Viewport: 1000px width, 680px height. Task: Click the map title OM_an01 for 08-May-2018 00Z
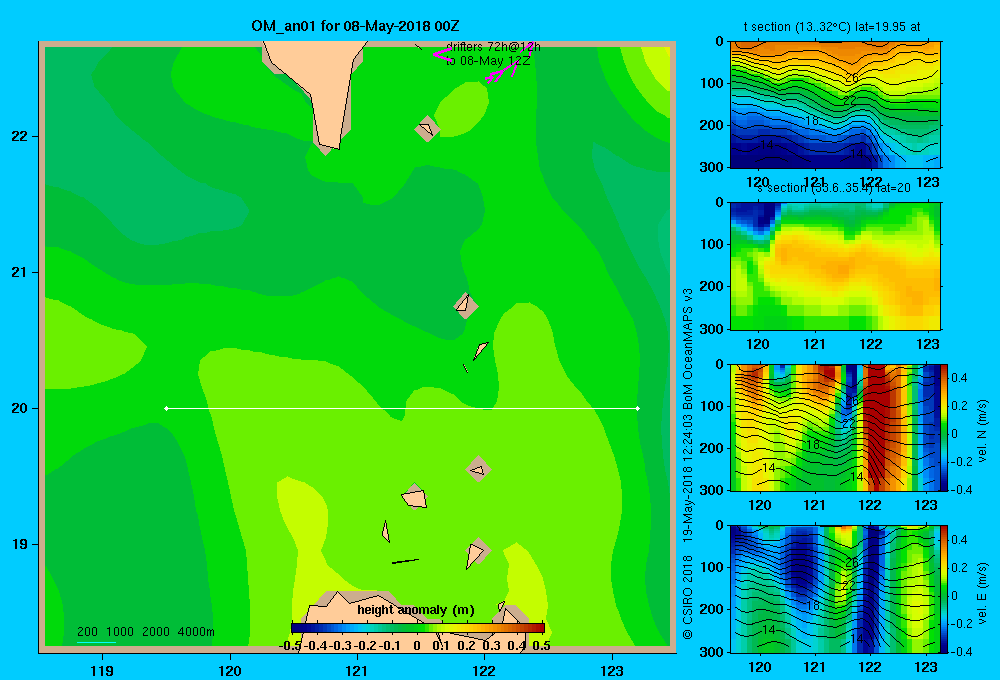pyautogui.click(x=355, y=26)
